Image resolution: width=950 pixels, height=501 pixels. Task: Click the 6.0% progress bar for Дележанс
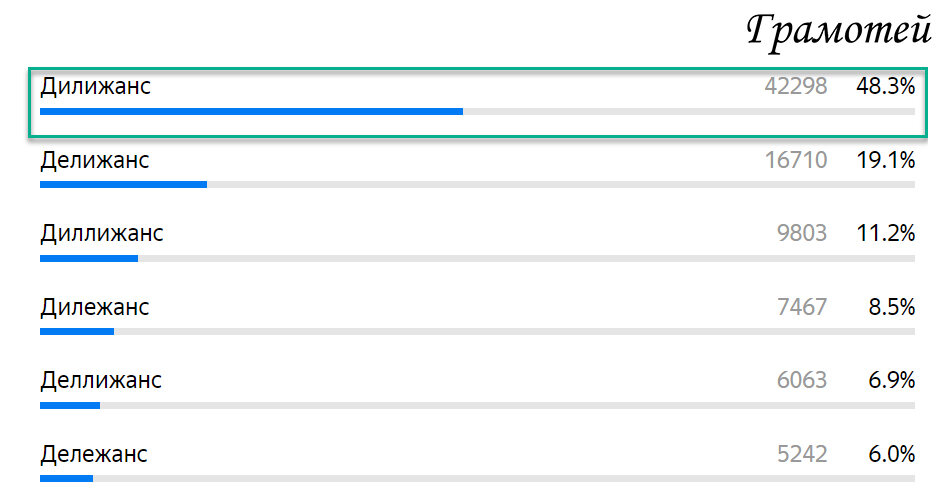click(477, 479)
